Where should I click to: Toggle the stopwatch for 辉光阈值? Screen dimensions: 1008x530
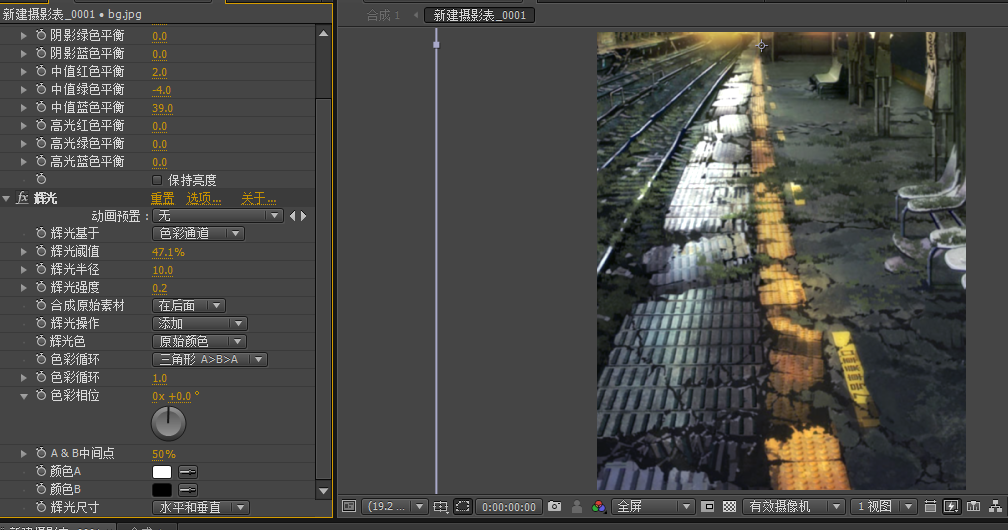click(x=41, y=252)
